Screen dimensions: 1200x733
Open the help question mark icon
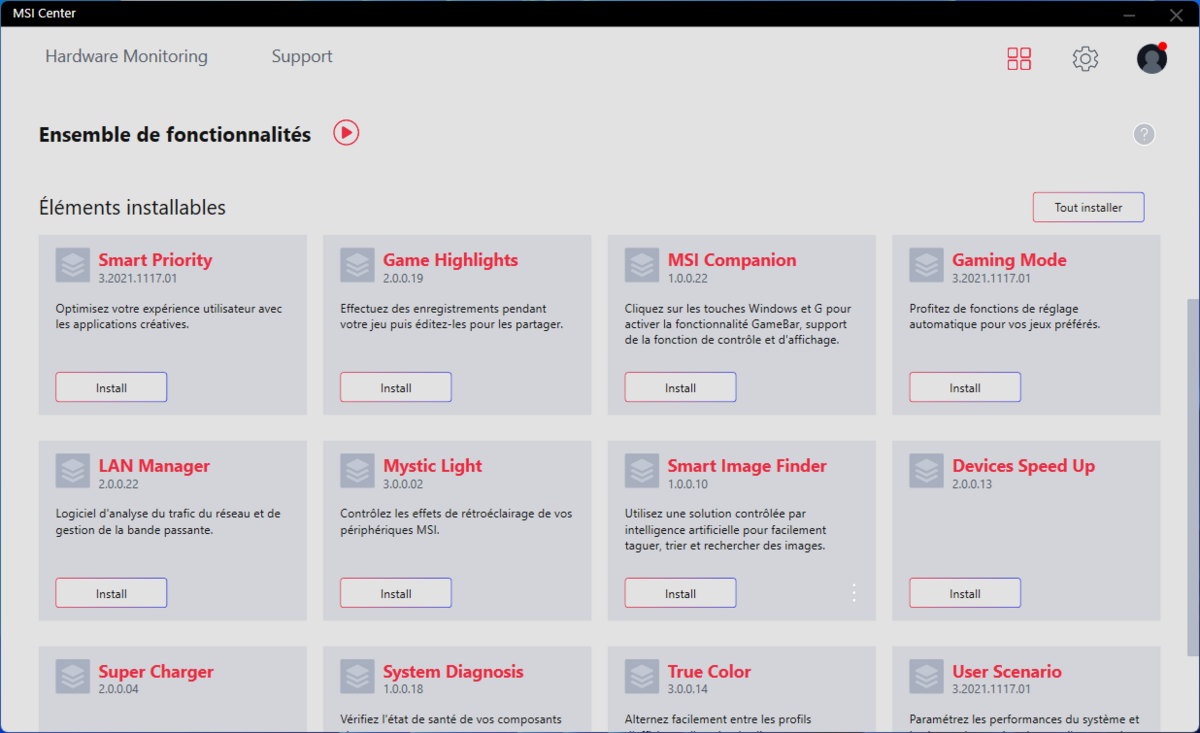1144,134
